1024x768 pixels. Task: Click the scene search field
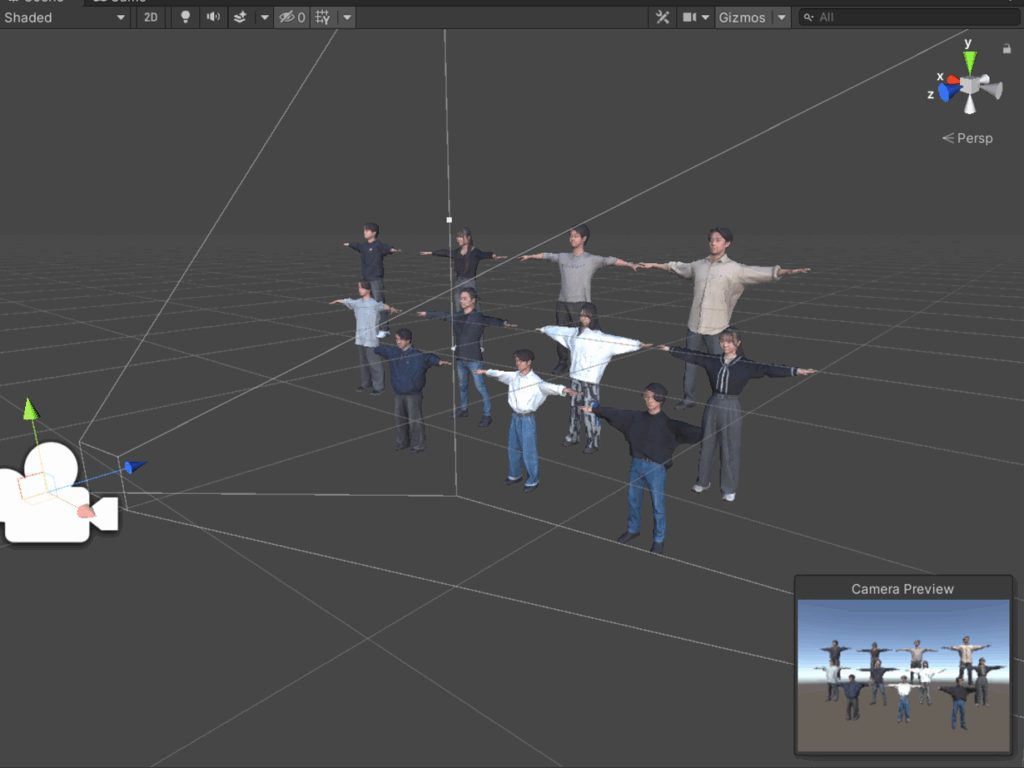click(910, 17)
